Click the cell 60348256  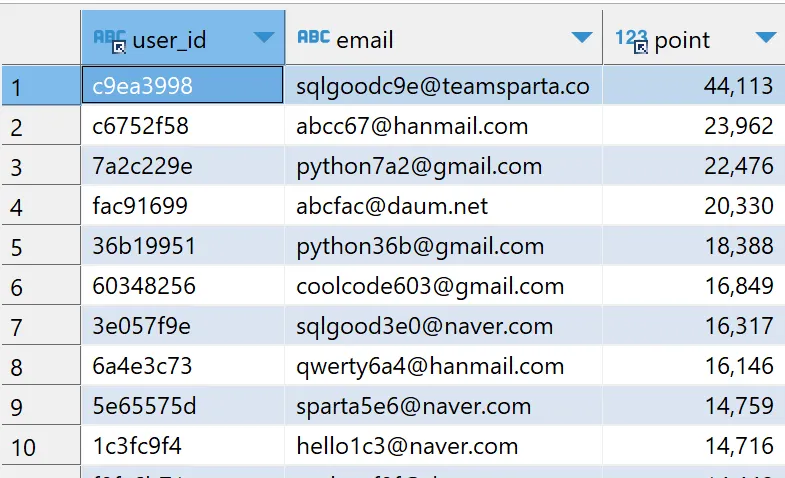[183, 286]
